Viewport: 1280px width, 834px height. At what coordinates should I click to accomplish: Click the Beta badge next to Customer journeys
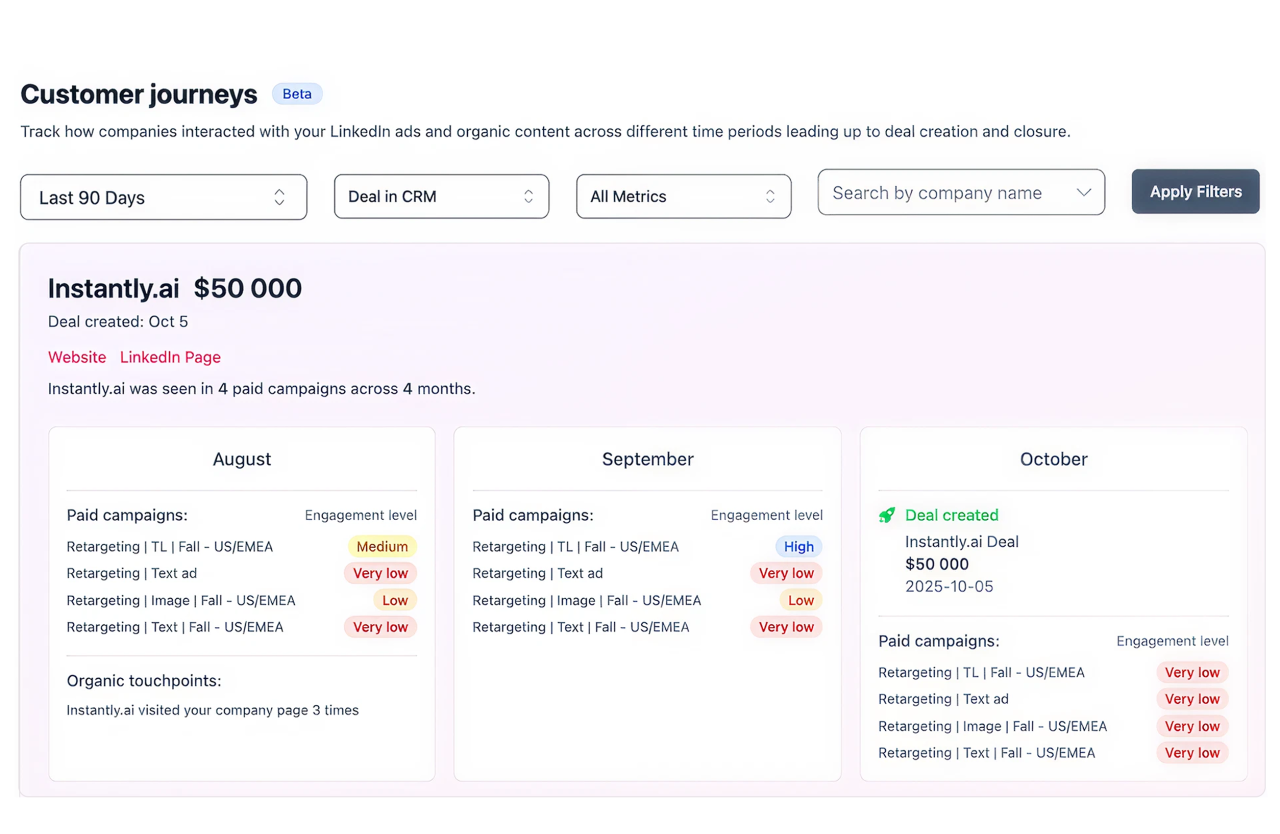tap(297, 93)
